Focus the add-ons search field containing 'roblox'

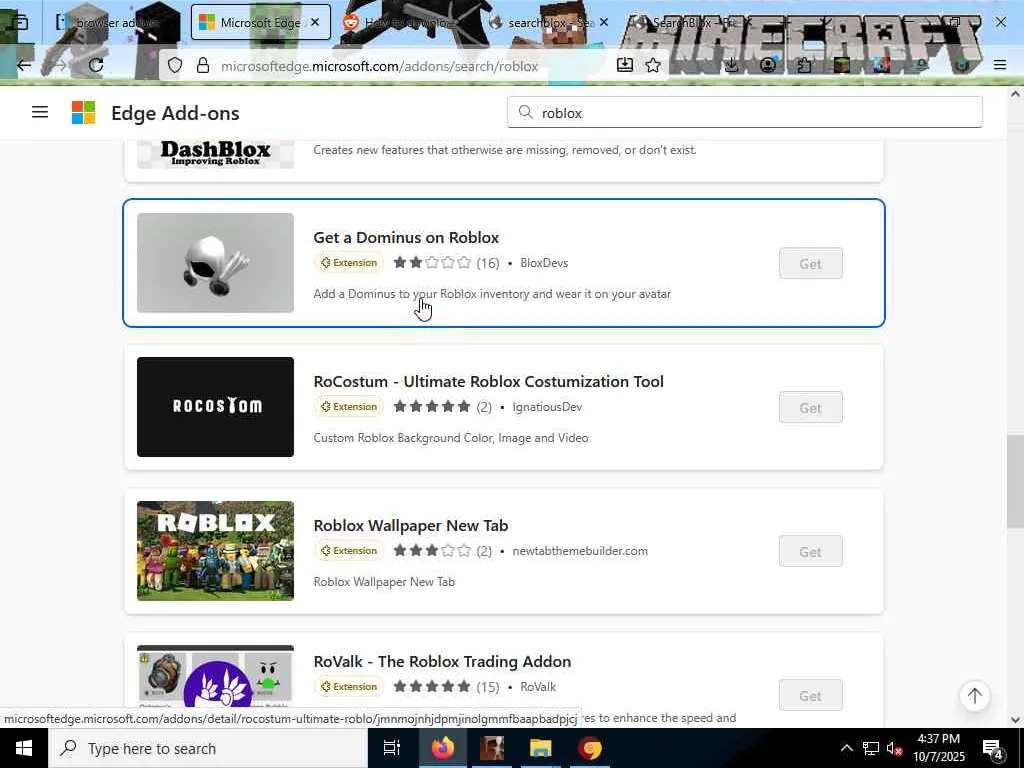tap(744, 112)
